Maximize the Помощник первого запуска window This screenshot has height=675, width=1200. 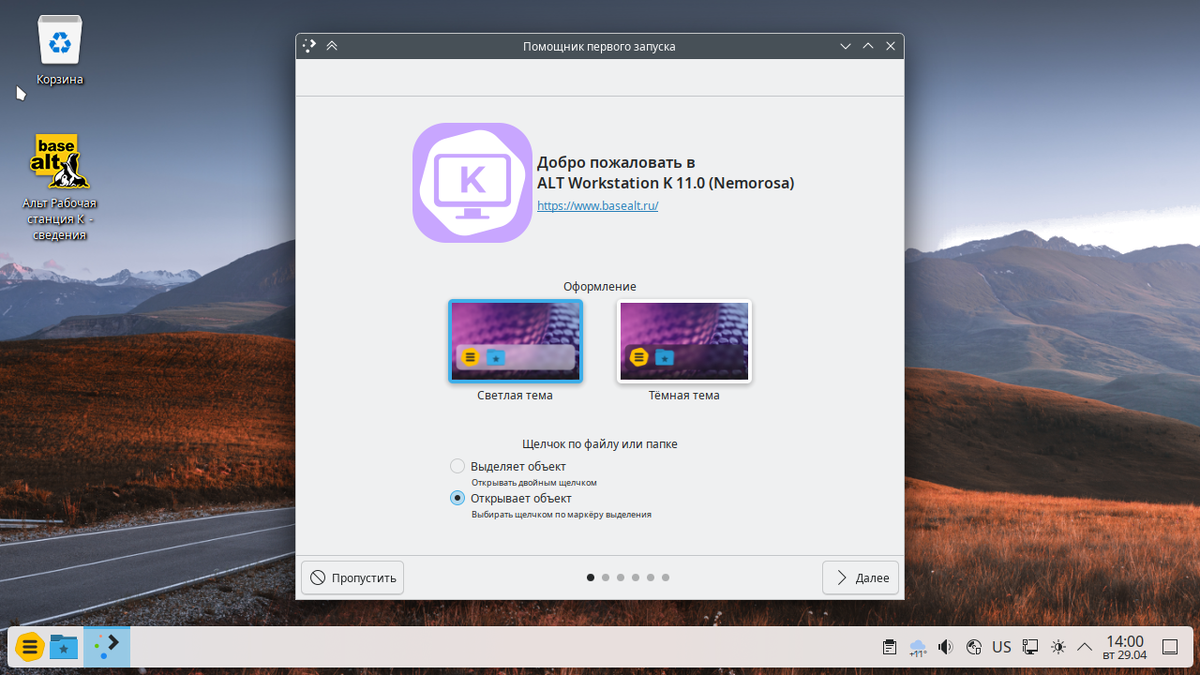coord(868,46)
